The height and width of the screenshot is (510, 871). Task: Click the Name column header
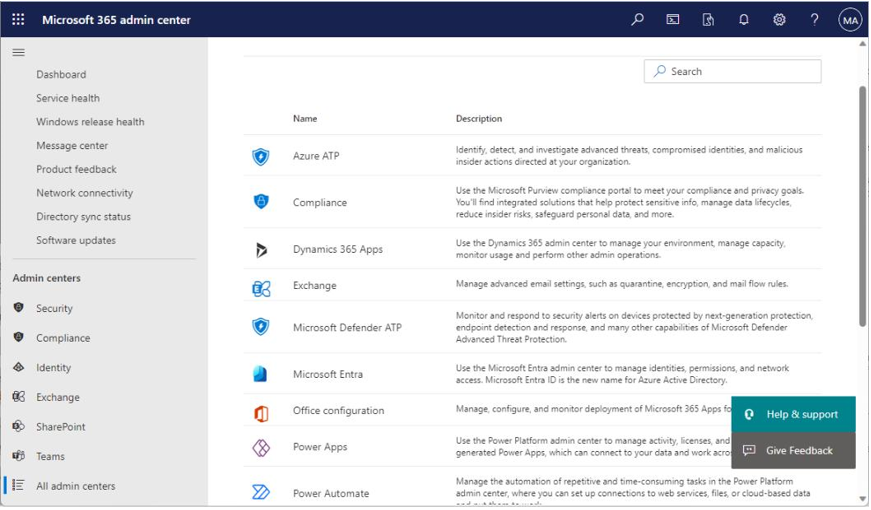click(x=305, y=118)
